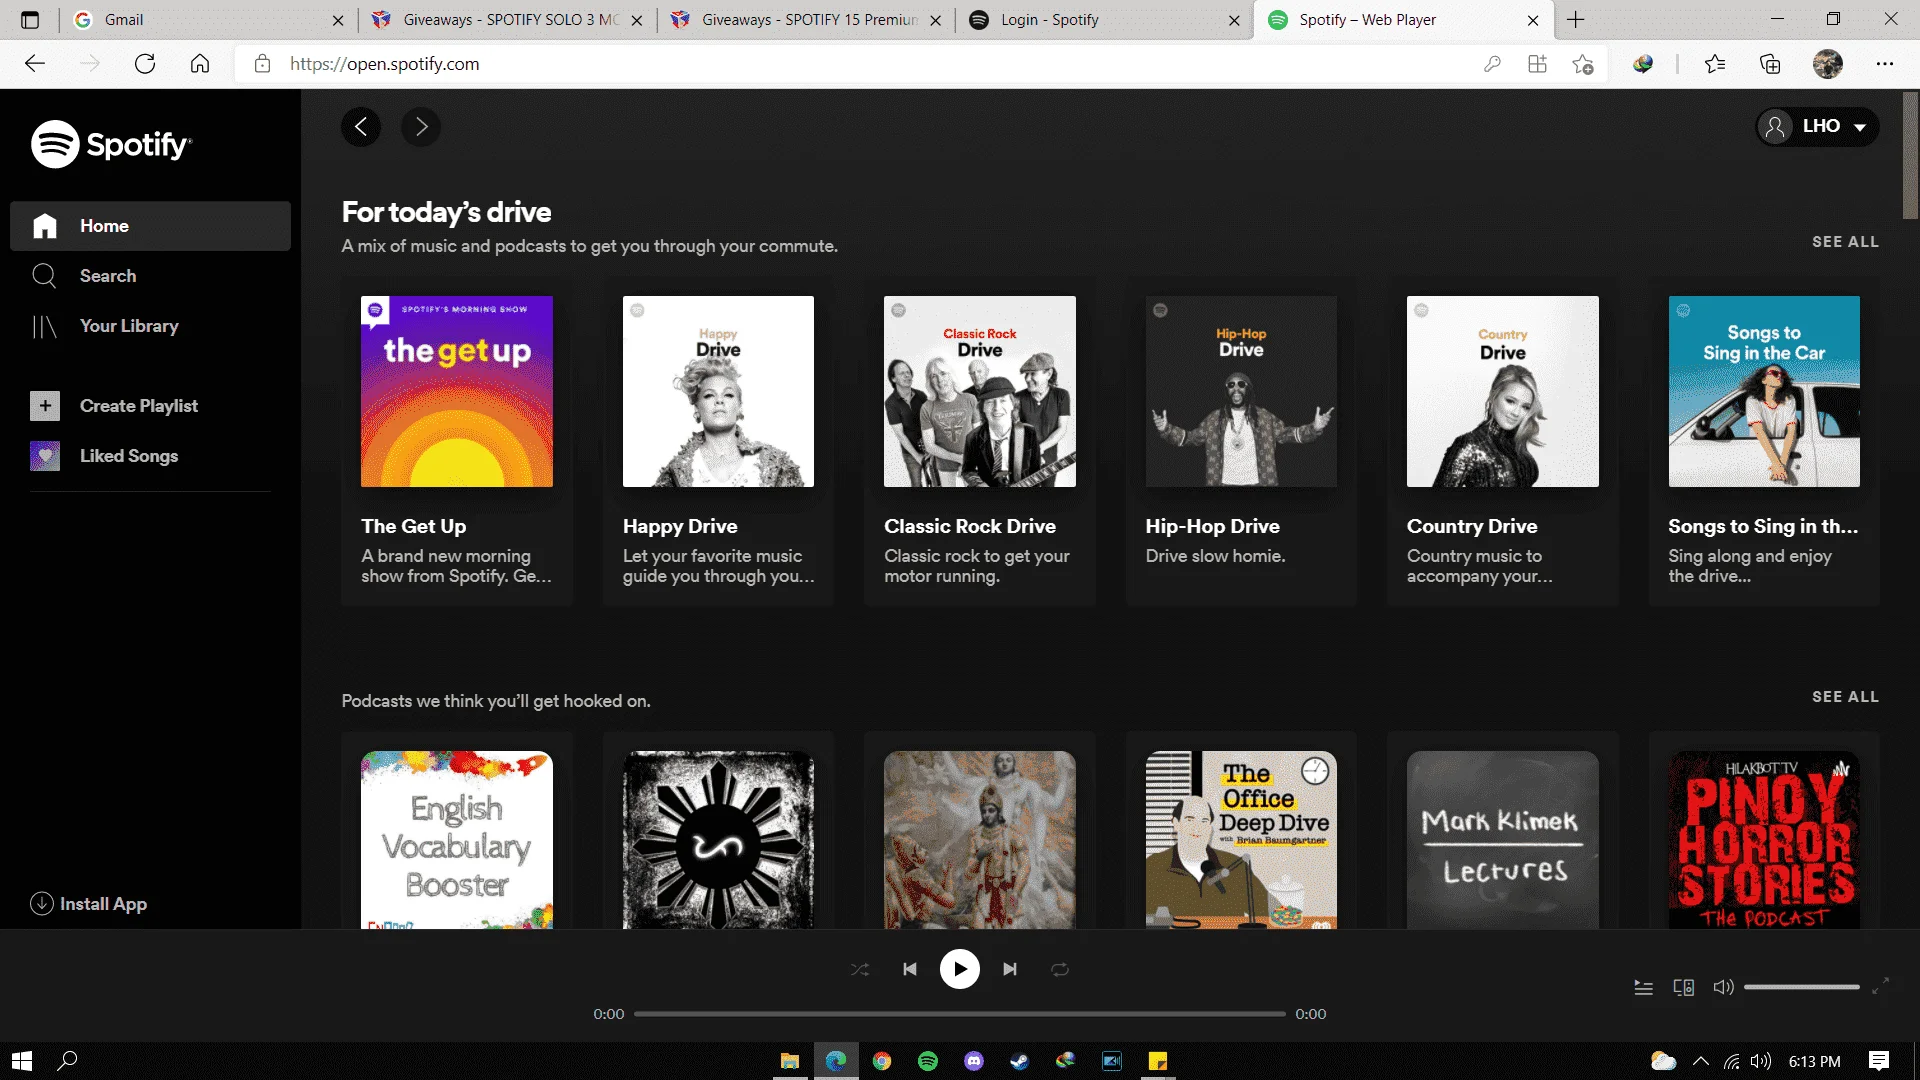Toggle repeat mode
This screenshot has height=1080, width=1920.
[x=1060, y=969]
